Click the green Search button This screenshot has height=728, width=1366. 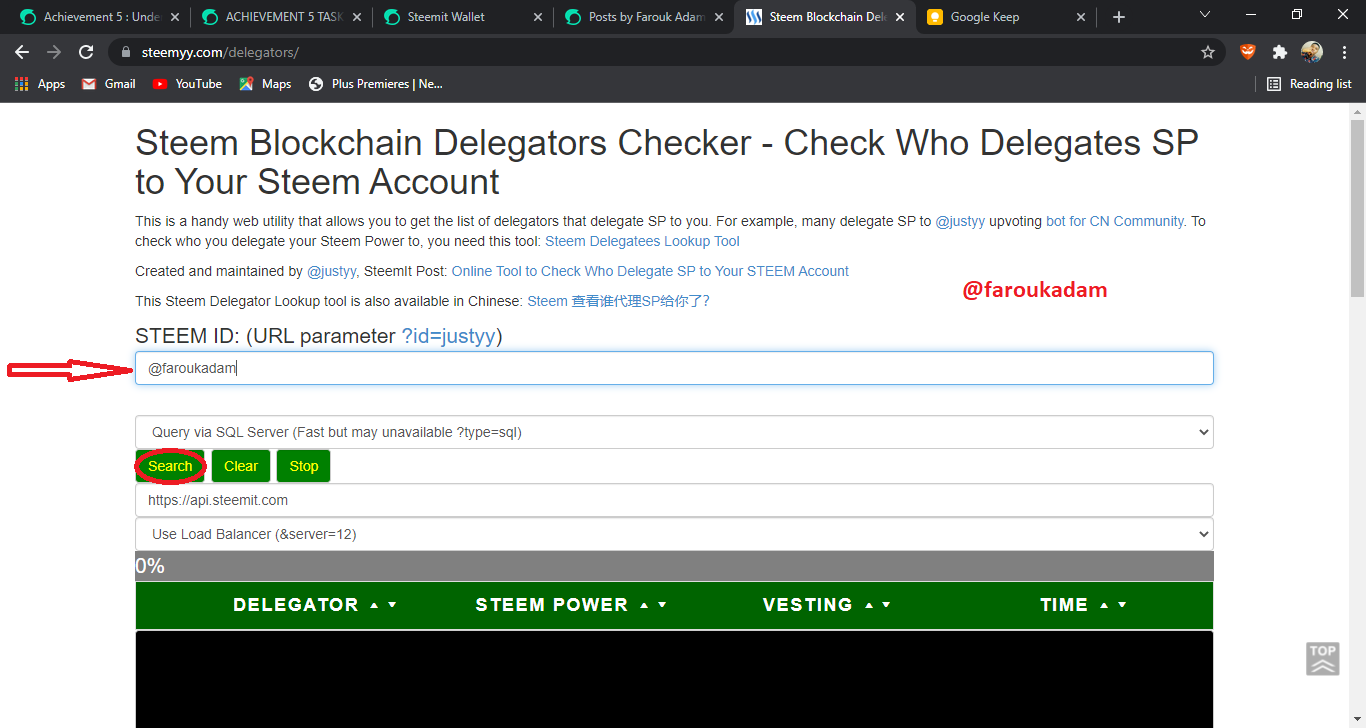[170, 466]
